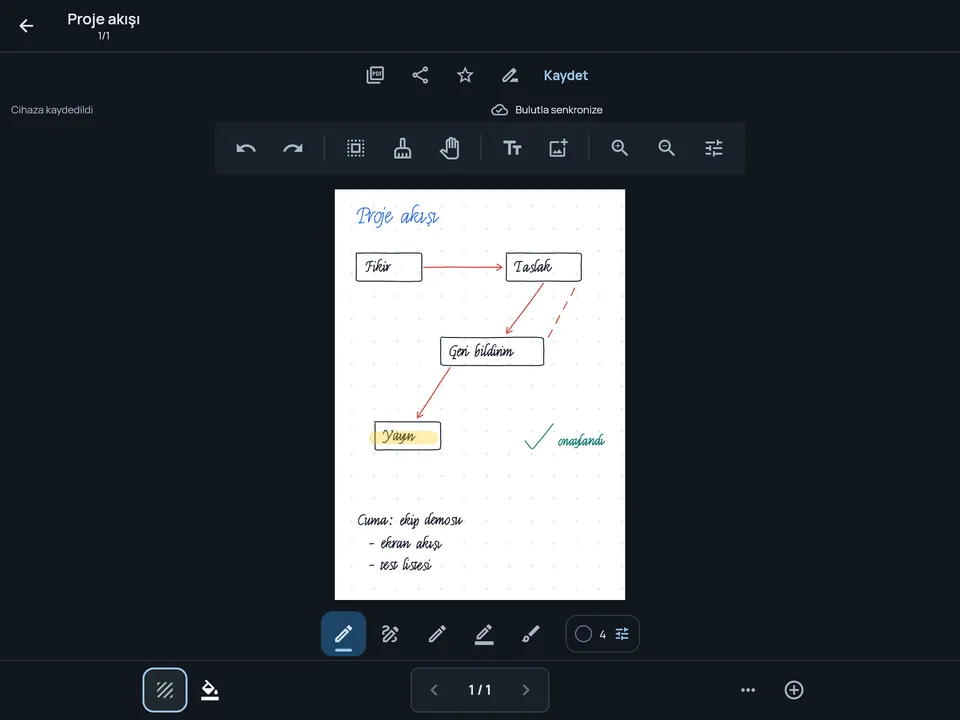Open pen color circle swatch
The width and height of the screenshot is (960, 720).
coord(583,634)
